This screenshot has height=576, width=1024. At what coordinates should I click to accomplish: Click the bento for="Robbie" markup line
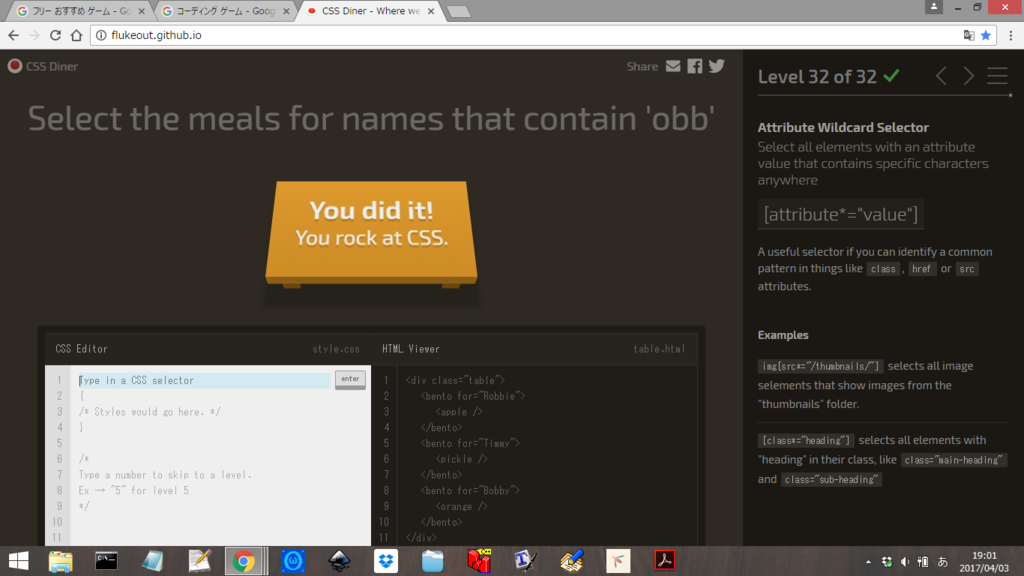point(473,396)
